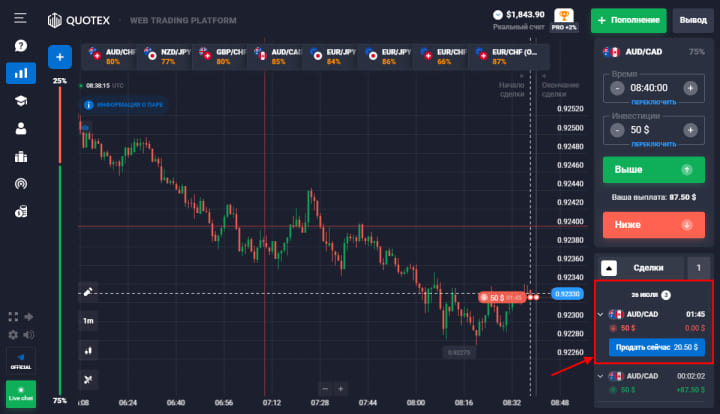
Task: Open the education graduation cap icon
Action: point(20,100)
